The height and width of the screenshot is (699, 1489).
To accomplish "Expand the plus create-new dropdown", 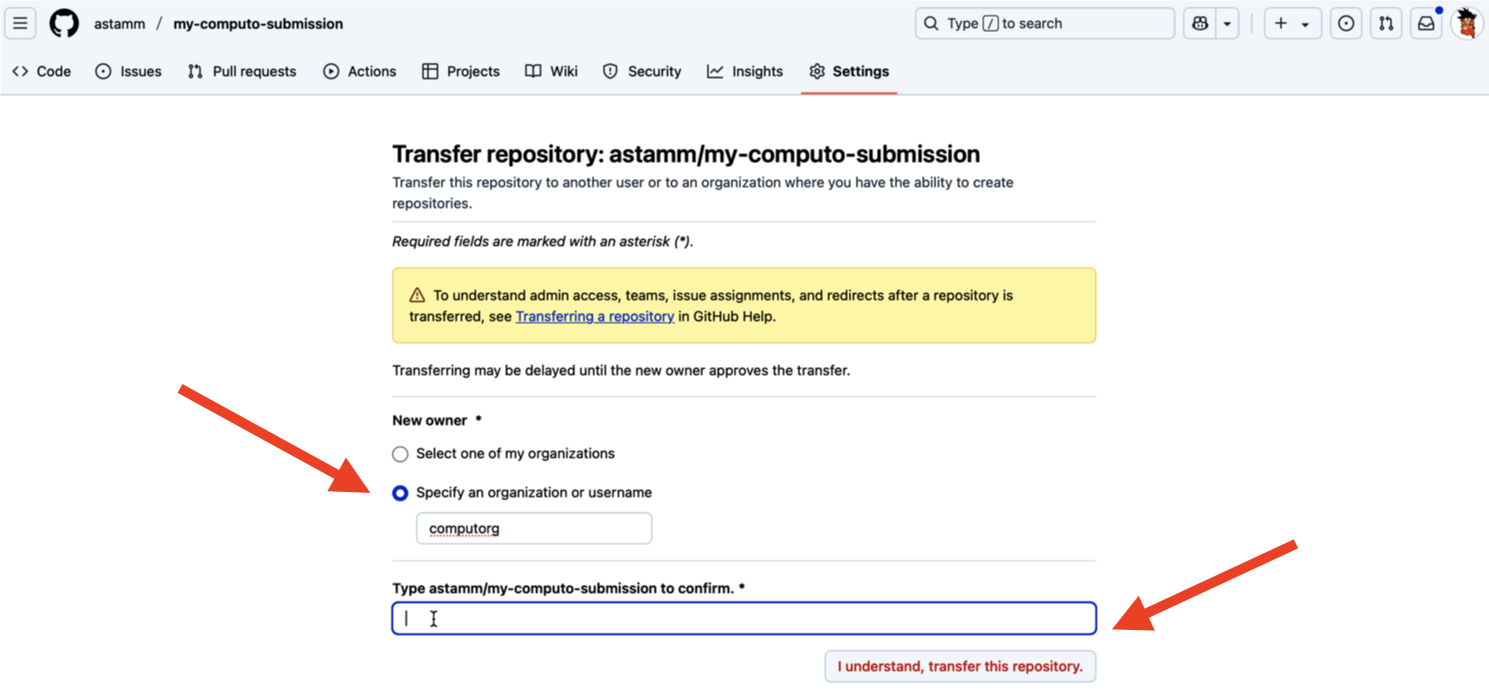I will tap(1293, 24).
